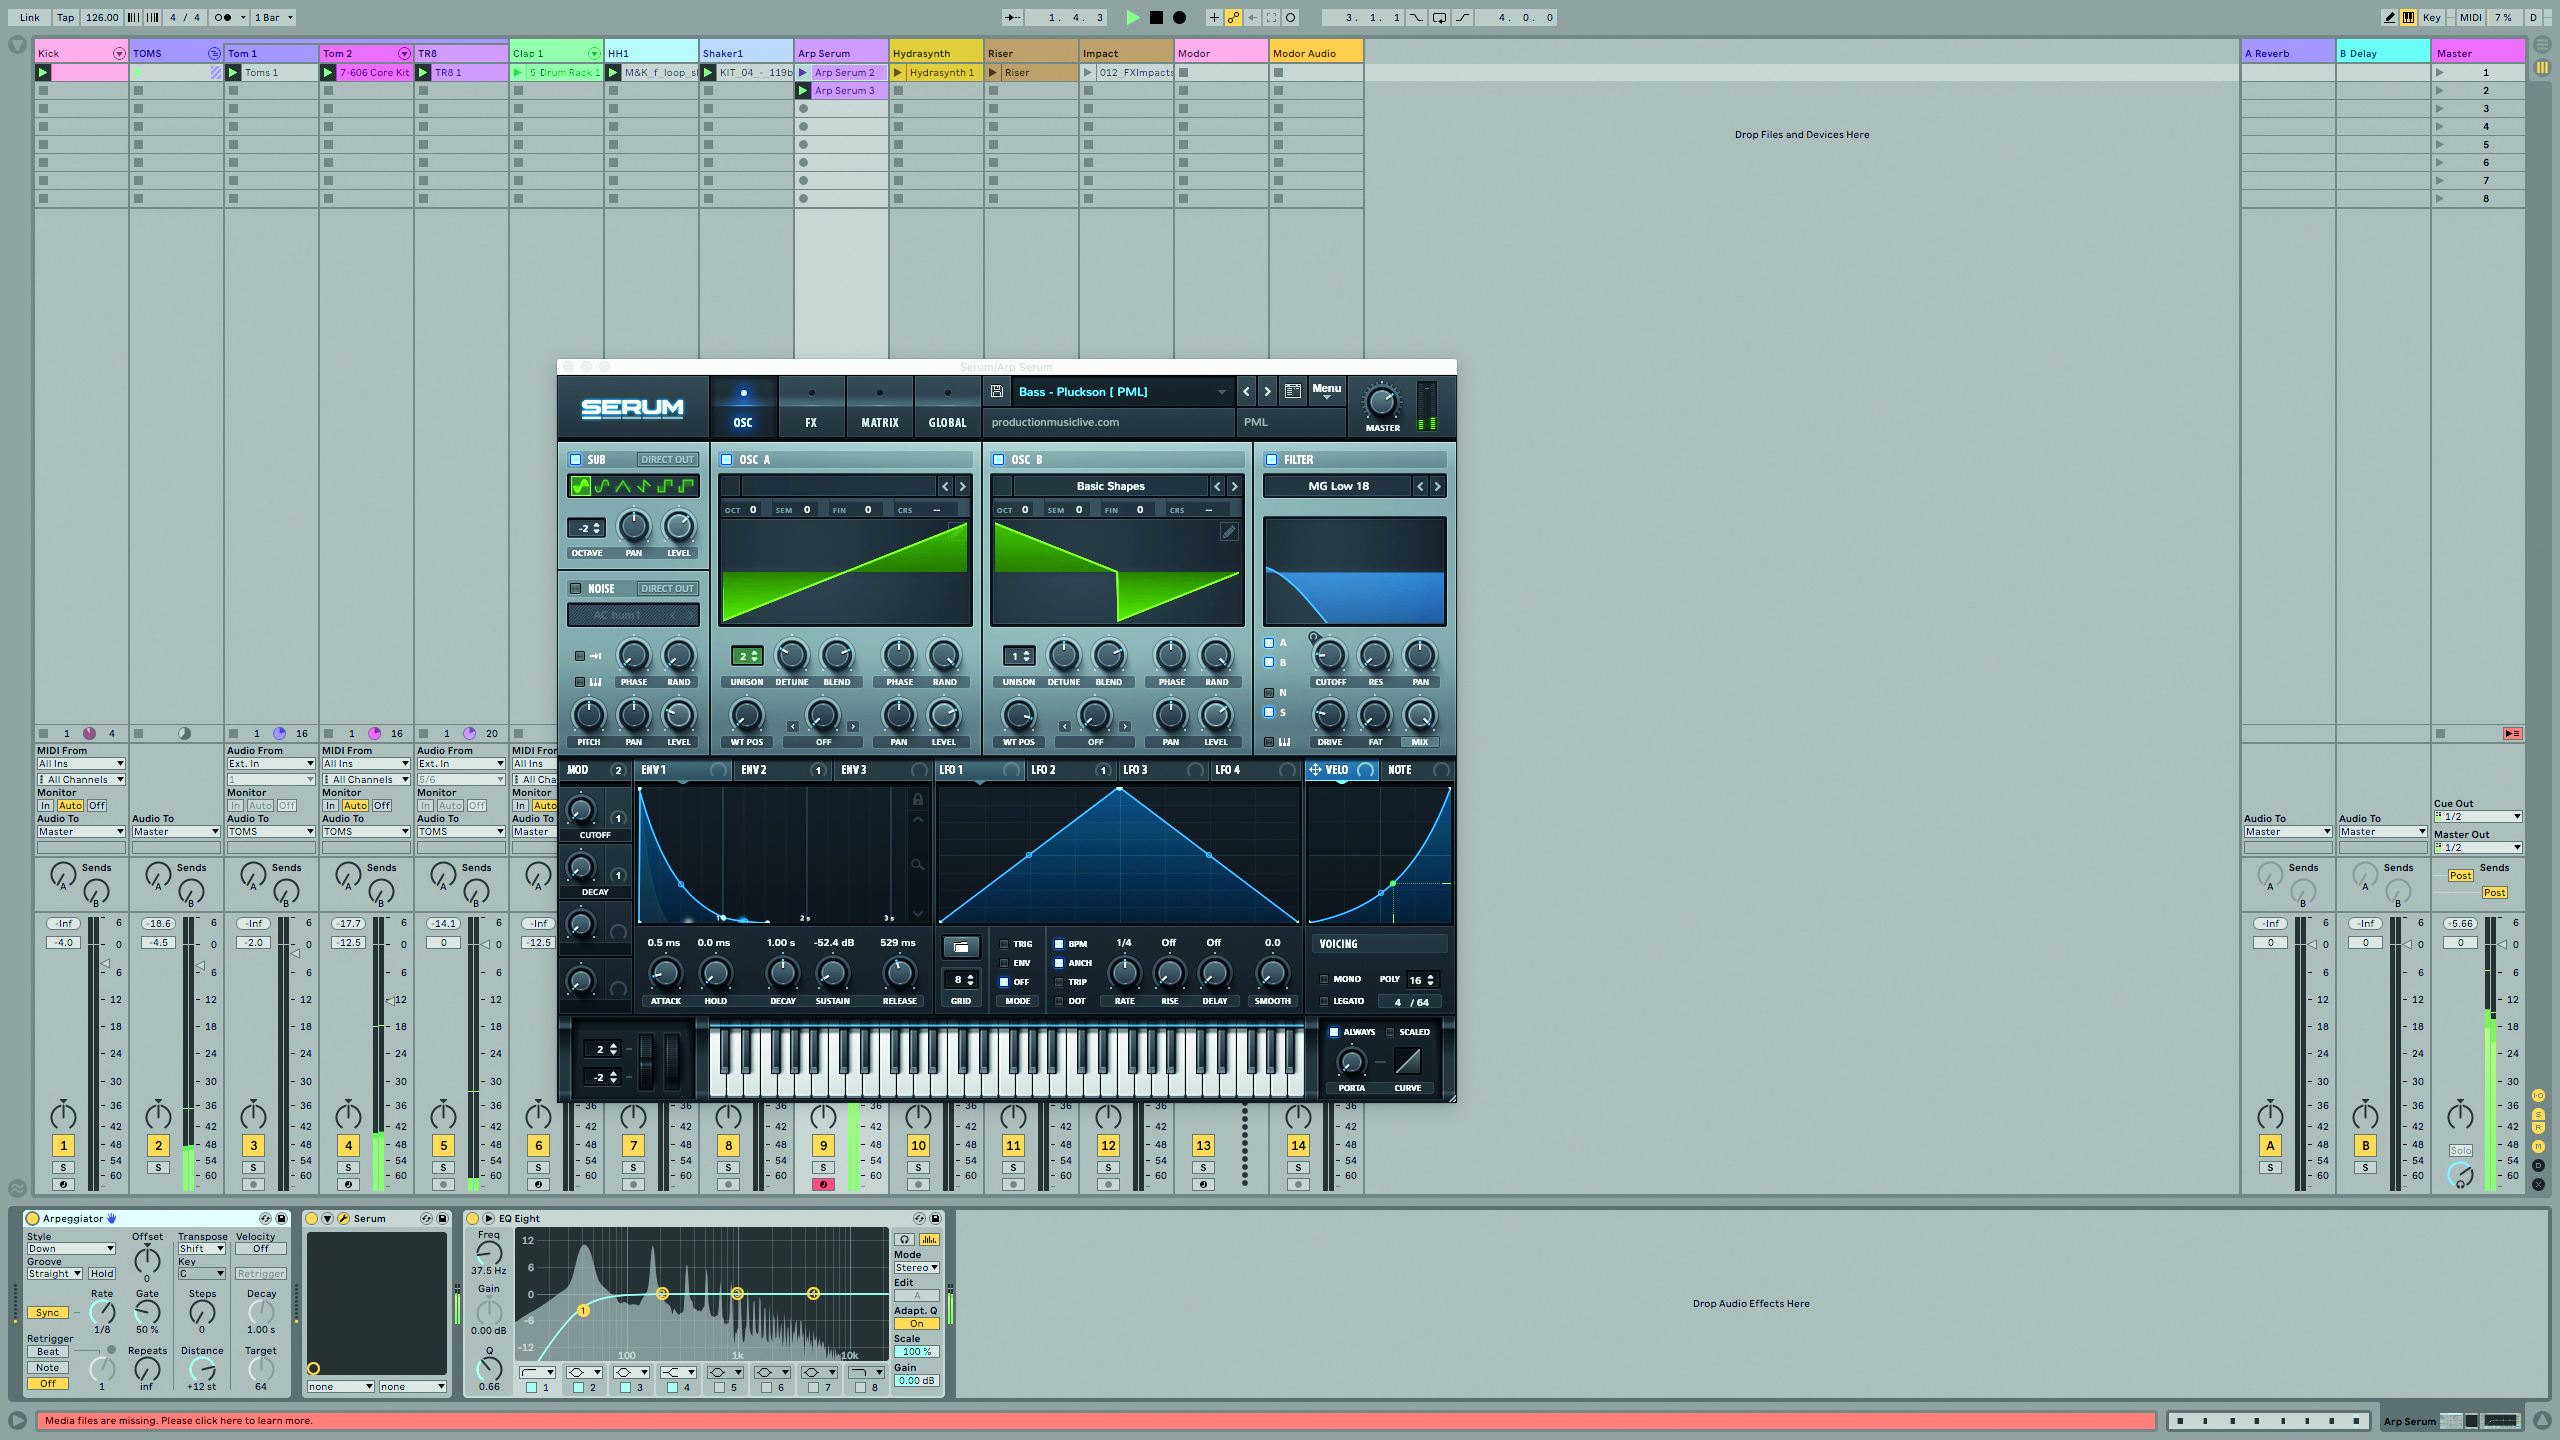Click the ENV 1 lock icon
This screenshot has height=1440, width=2560.
point(917,800)
